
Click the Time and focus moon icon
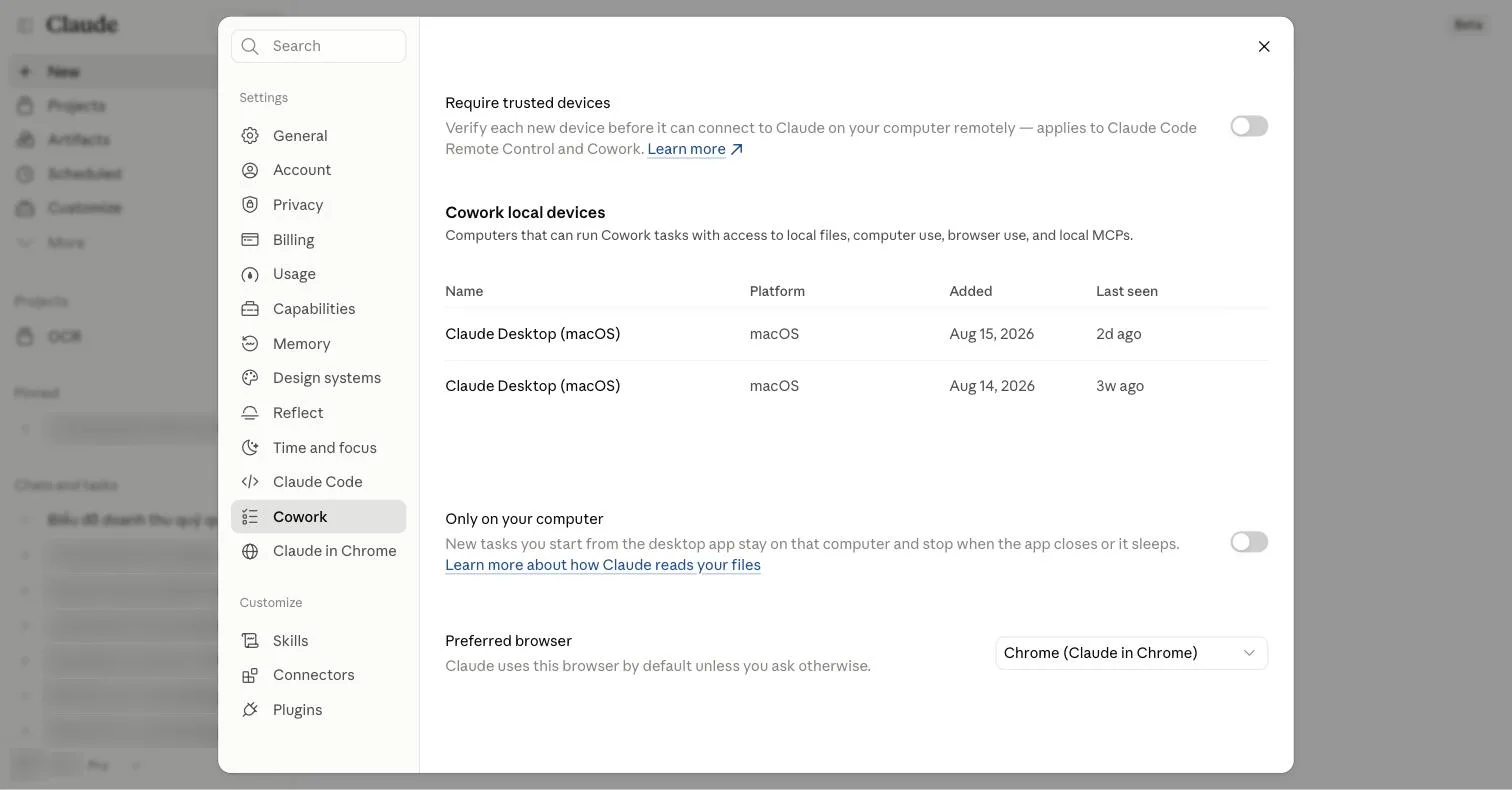pos(250,448)
